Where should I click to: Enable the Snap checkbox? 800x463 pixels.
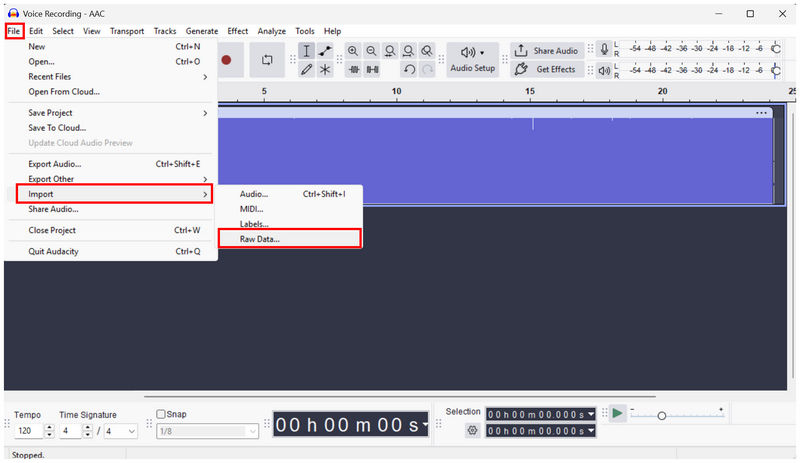(x=161, y=414)
